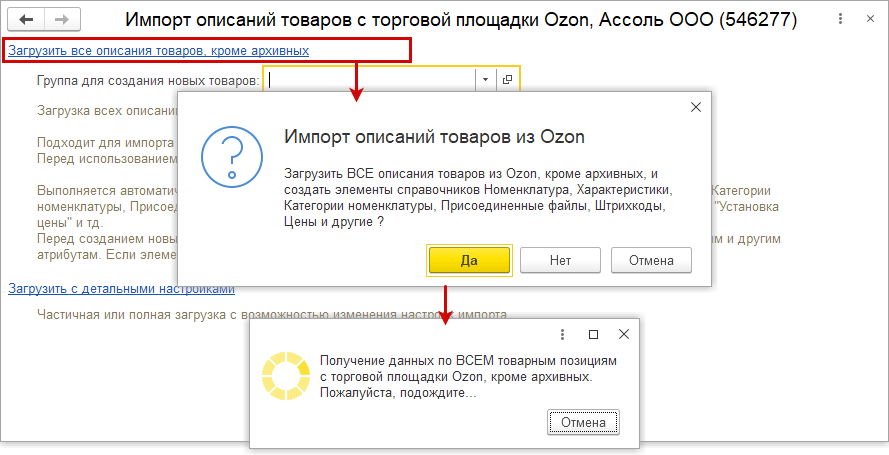Click the dialog heading 'Импорт описаний товаров из Ozon'
The width and height of the screenshot is (889, 455).
tap(434, 137)
